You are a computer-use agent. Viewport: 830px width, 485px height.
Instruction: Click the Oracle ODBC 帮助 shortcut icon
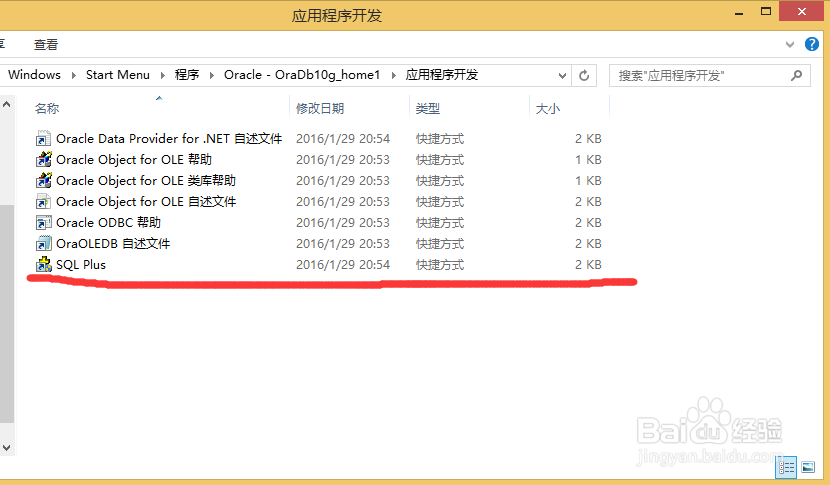43,222
